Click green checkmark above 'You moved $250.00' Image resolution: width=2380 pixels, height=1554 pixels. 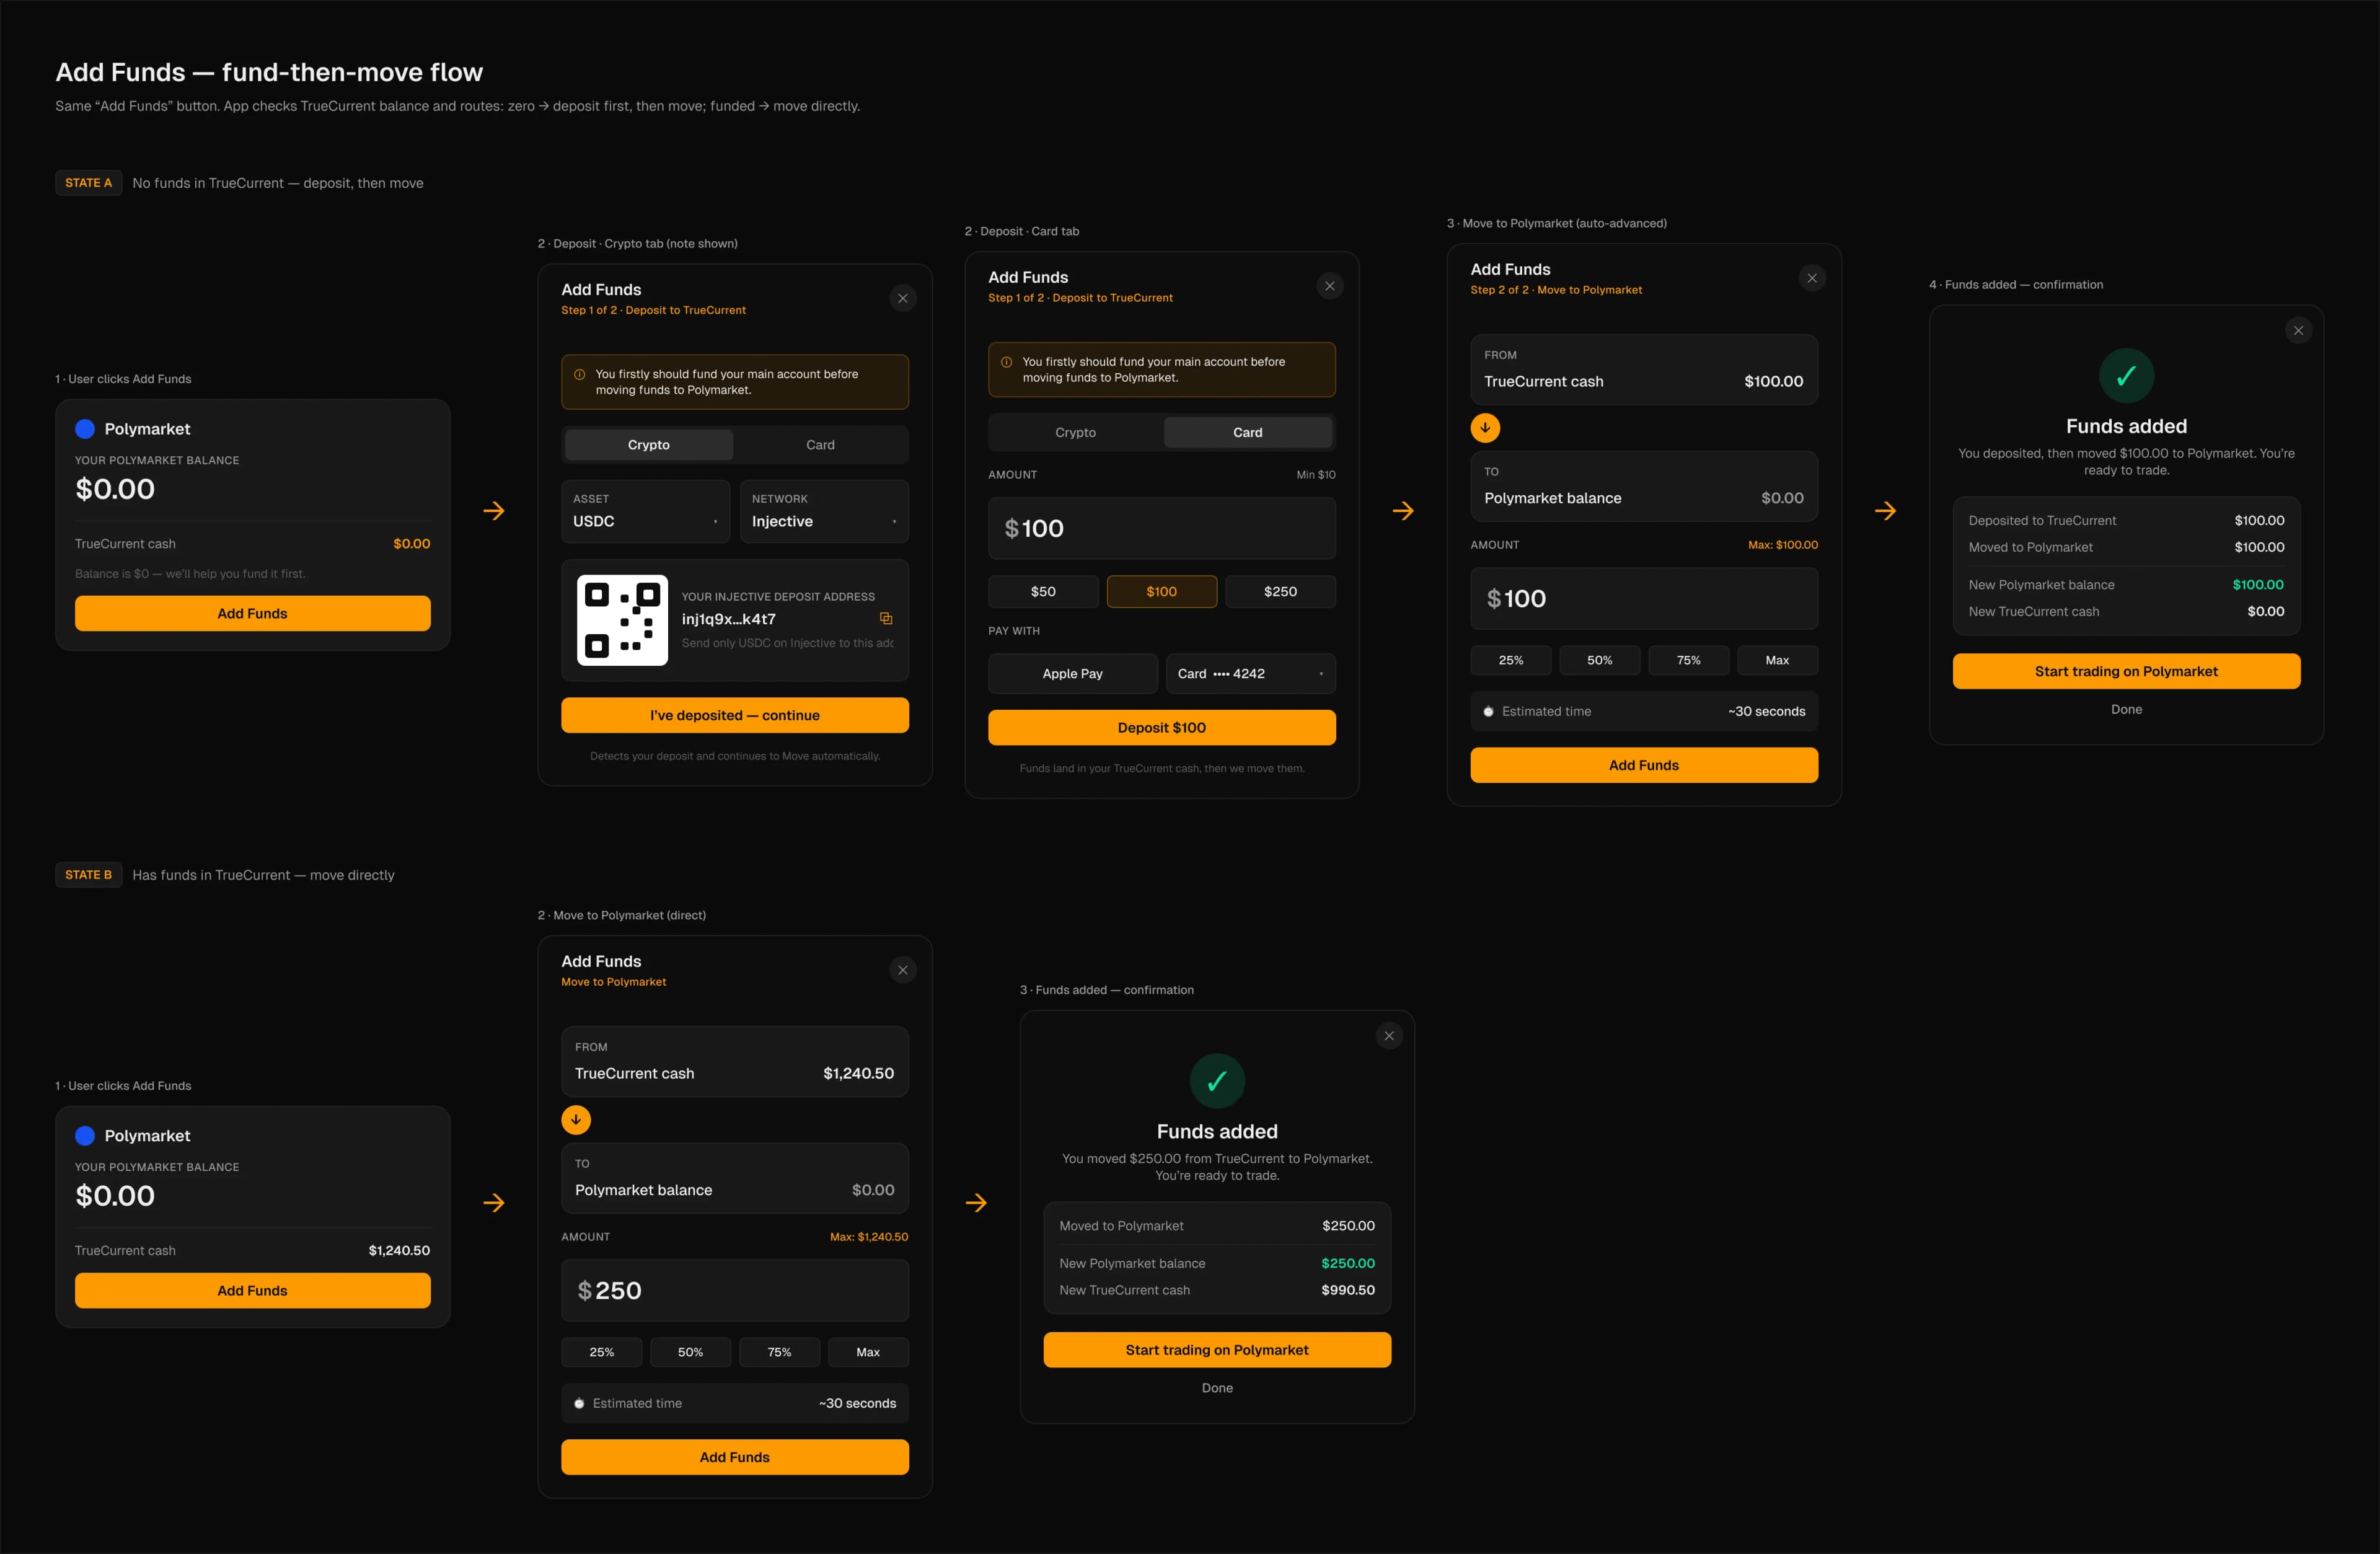pos(1217,1081)
